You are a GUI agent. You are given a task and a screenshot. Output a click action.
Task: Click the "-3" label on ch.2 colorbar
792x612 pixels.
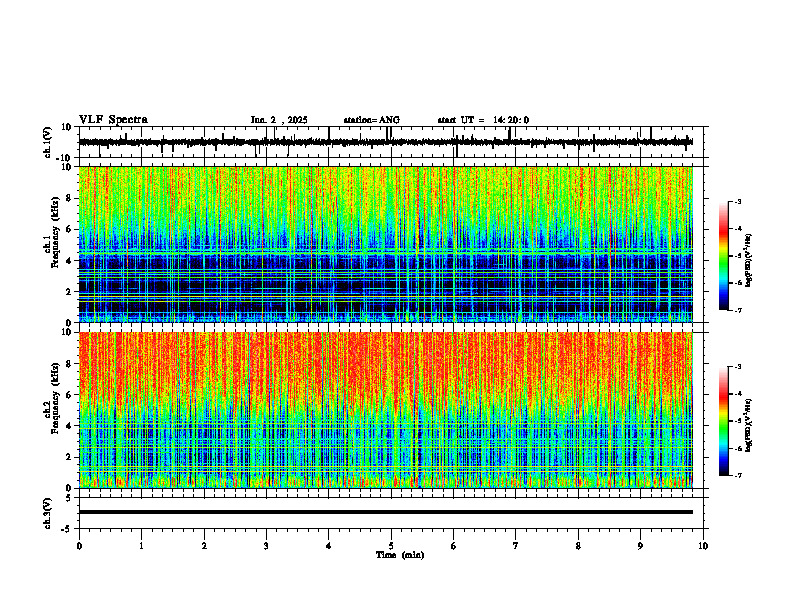point(738,367)
